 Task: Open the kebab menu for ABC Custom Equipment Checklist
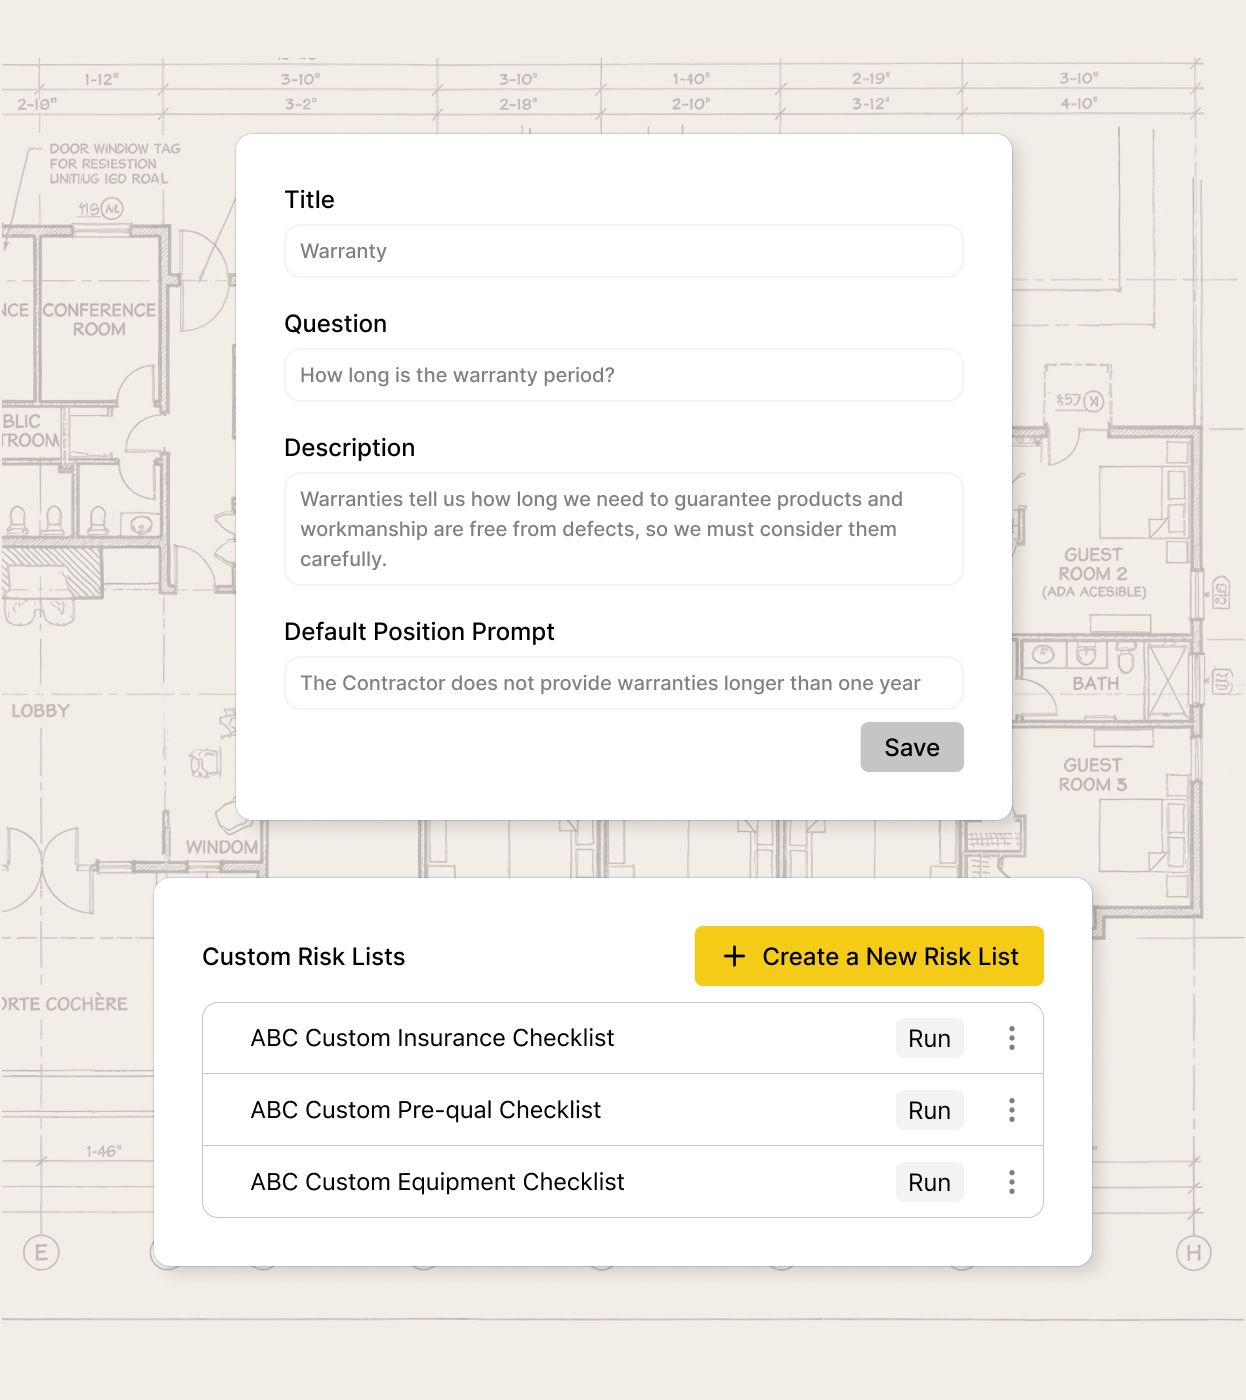1012,1182
